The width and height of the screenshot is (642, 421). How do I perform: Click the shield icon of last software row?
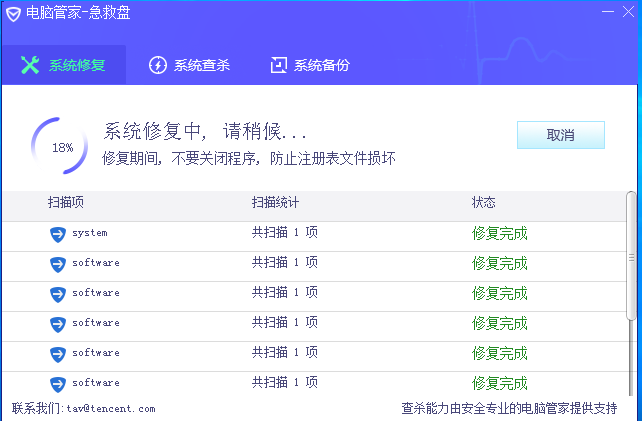click(x=57, y=384)
